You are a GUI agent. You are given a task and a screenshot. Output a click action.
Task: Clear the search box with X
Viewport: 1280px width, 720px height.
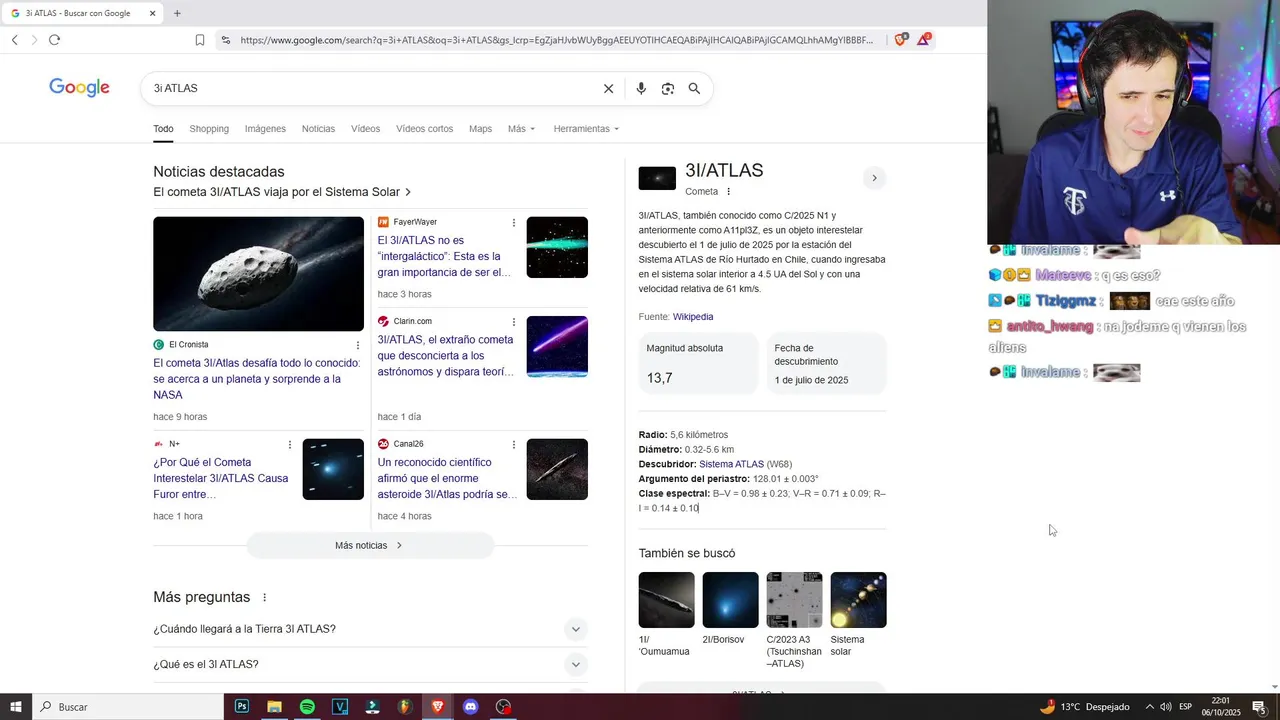tap(608, 88)
